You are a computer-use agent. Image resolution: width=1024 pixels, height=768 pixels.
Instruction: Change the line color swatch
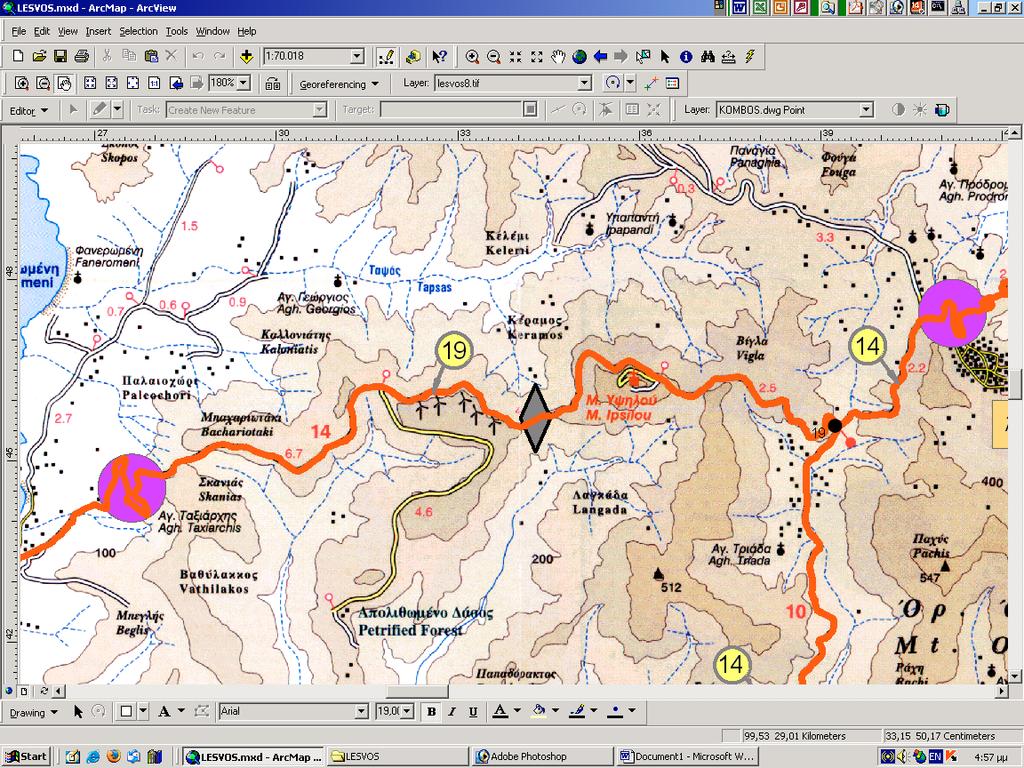tap(577, 712)
